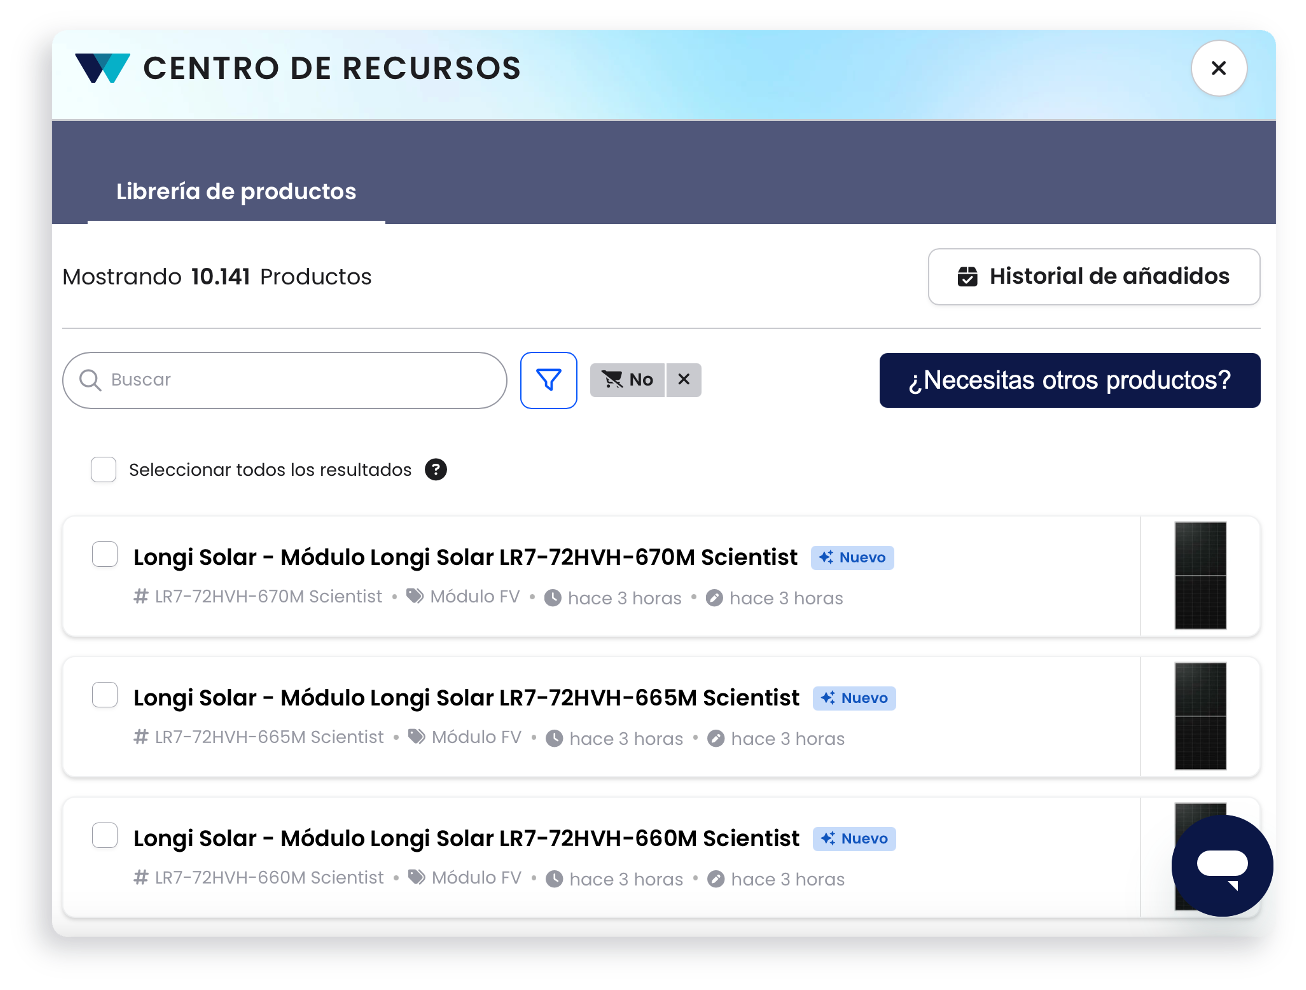Click 'Módulo FV' text in the 665M row
1306x990 pixels.
(x=477, y=737)
